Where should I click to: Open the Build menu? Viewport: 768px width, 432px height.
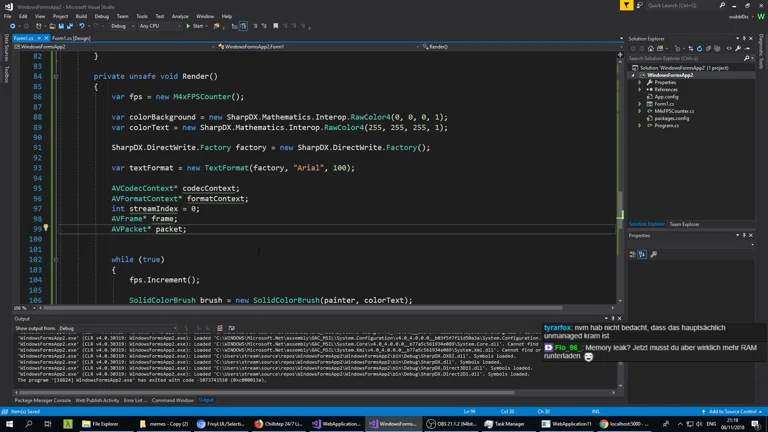pyautogui.click(x=81, y=16)
